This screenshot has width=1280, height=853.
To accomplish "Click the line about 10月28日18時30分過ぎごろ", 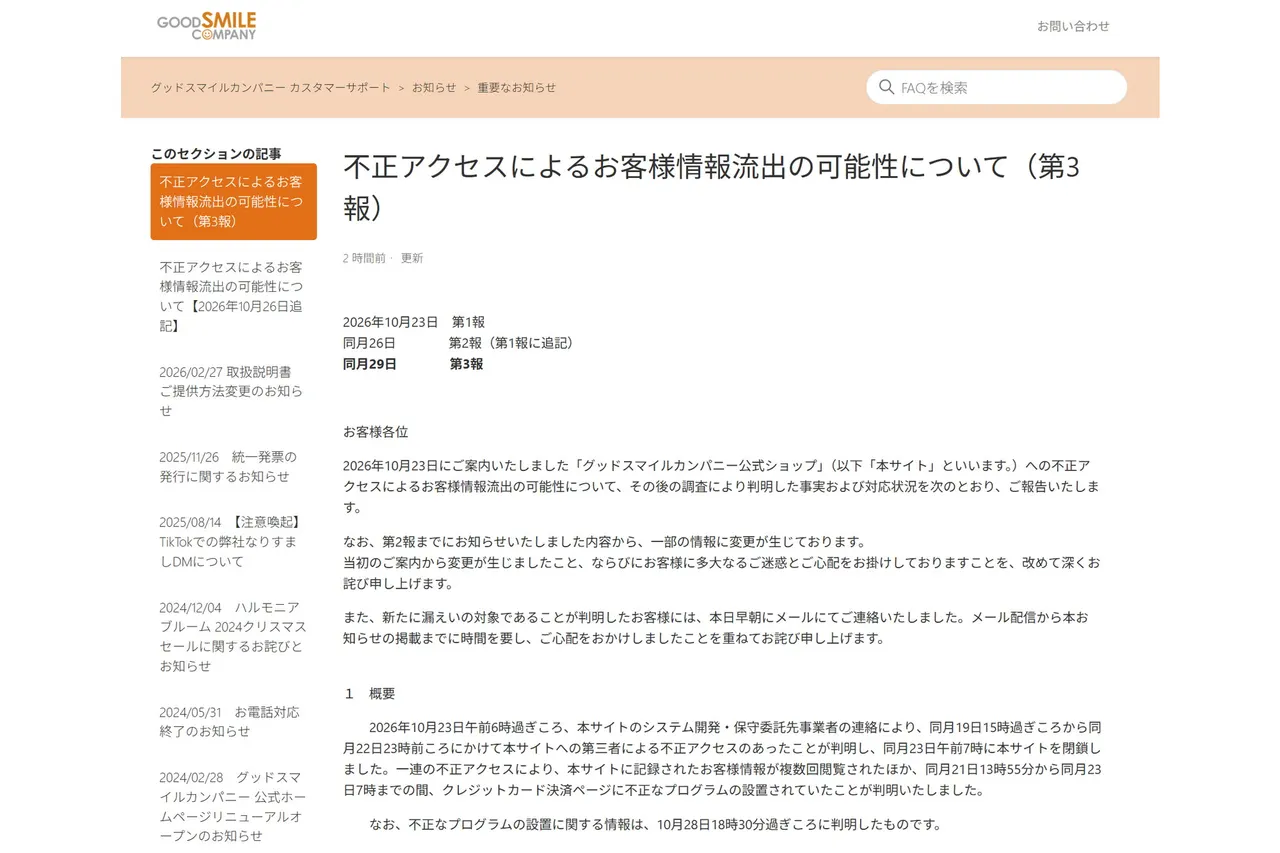I will pos(656,825).
